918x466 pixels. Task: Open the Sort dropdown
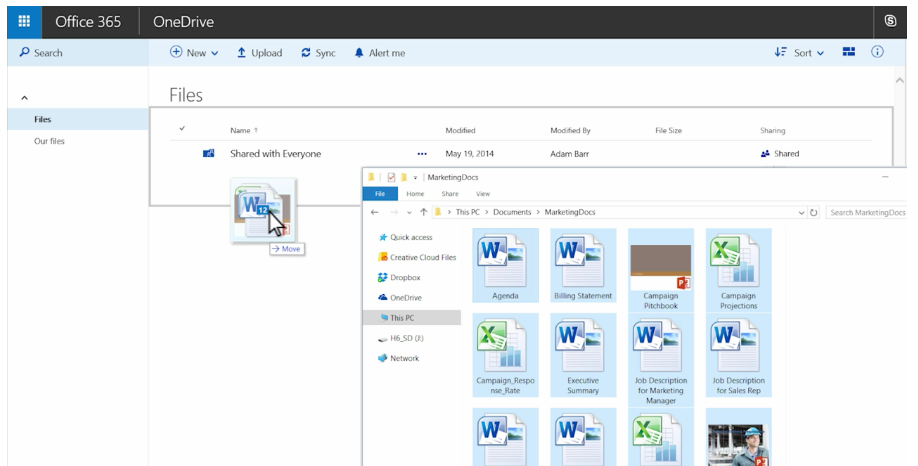(x=799, y=53)
